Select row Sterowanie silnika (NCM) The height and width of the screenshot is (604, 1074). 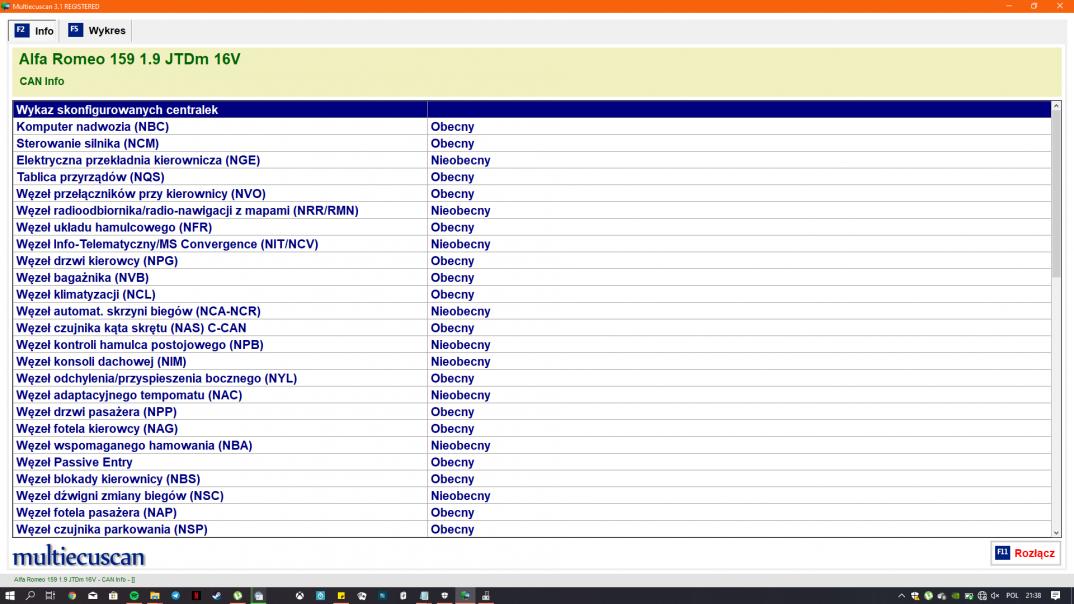532,143
